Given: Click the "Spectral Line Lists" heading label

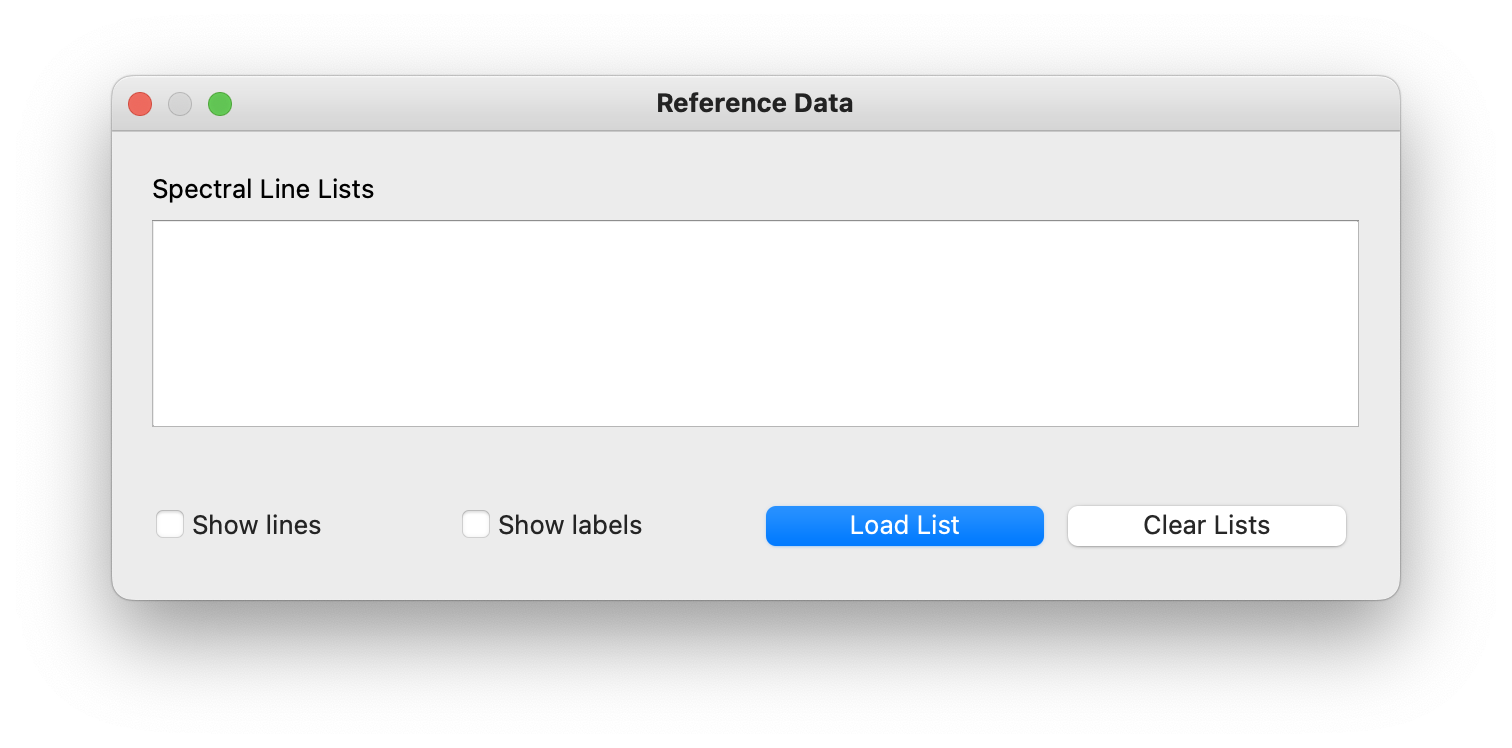Looking at the screenshot, I should (263, 189).
